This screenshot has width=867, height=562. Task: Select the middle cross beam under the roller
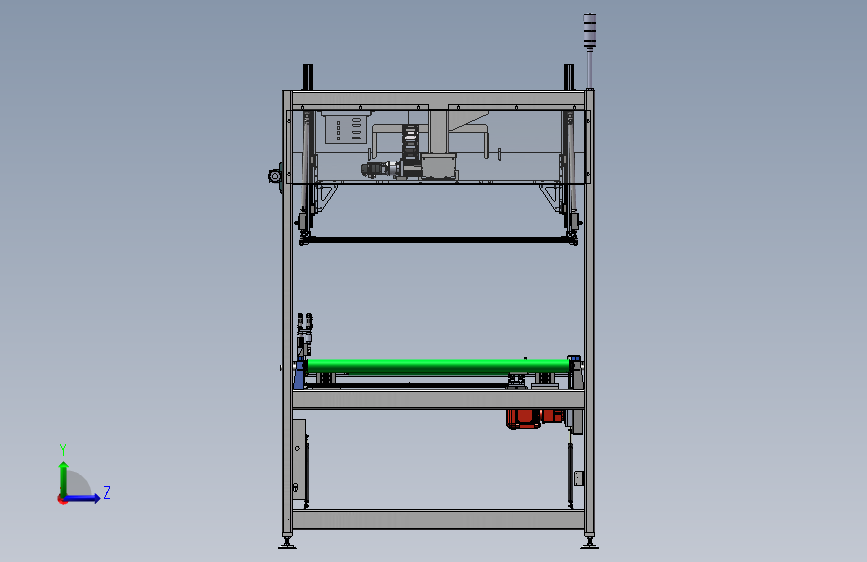438,399
